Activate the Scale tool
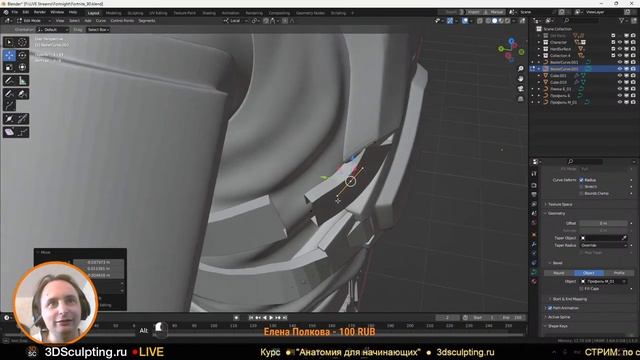This screenshot has height=360, width=640. (9, 67)
